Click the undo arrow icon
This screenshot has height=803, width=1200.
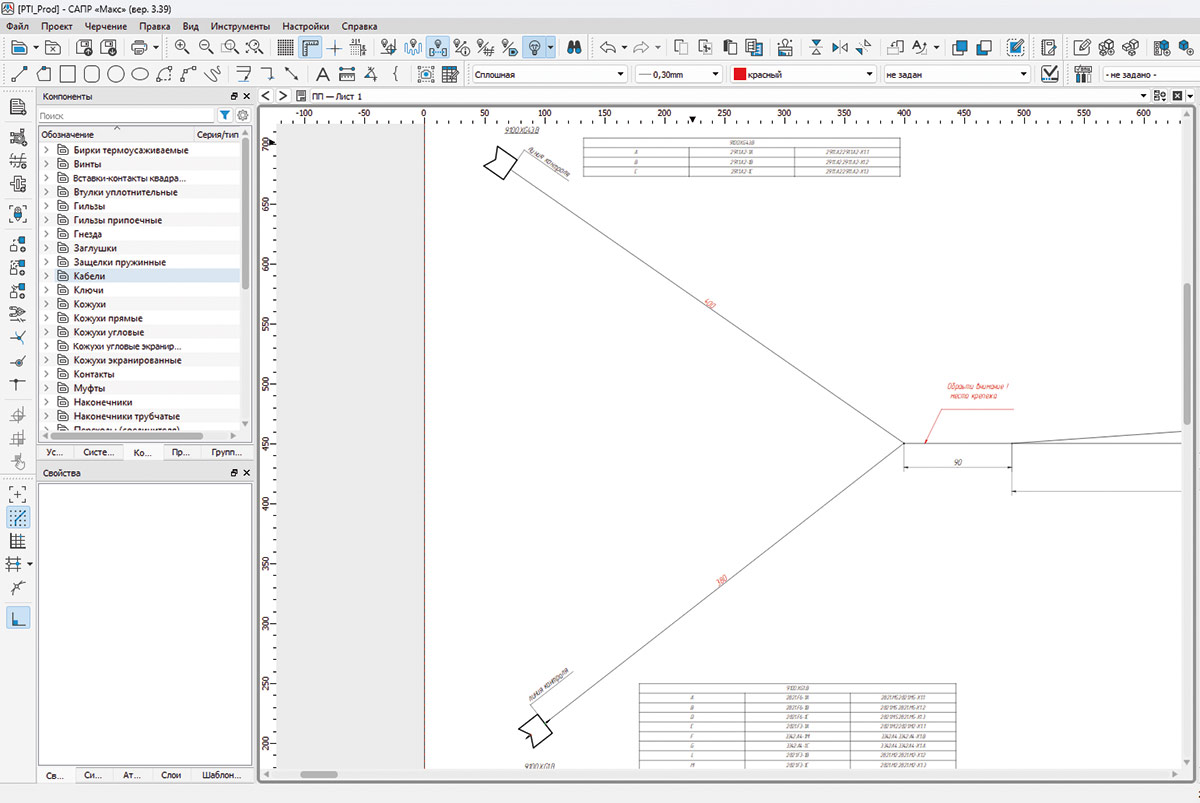[606, 47]
